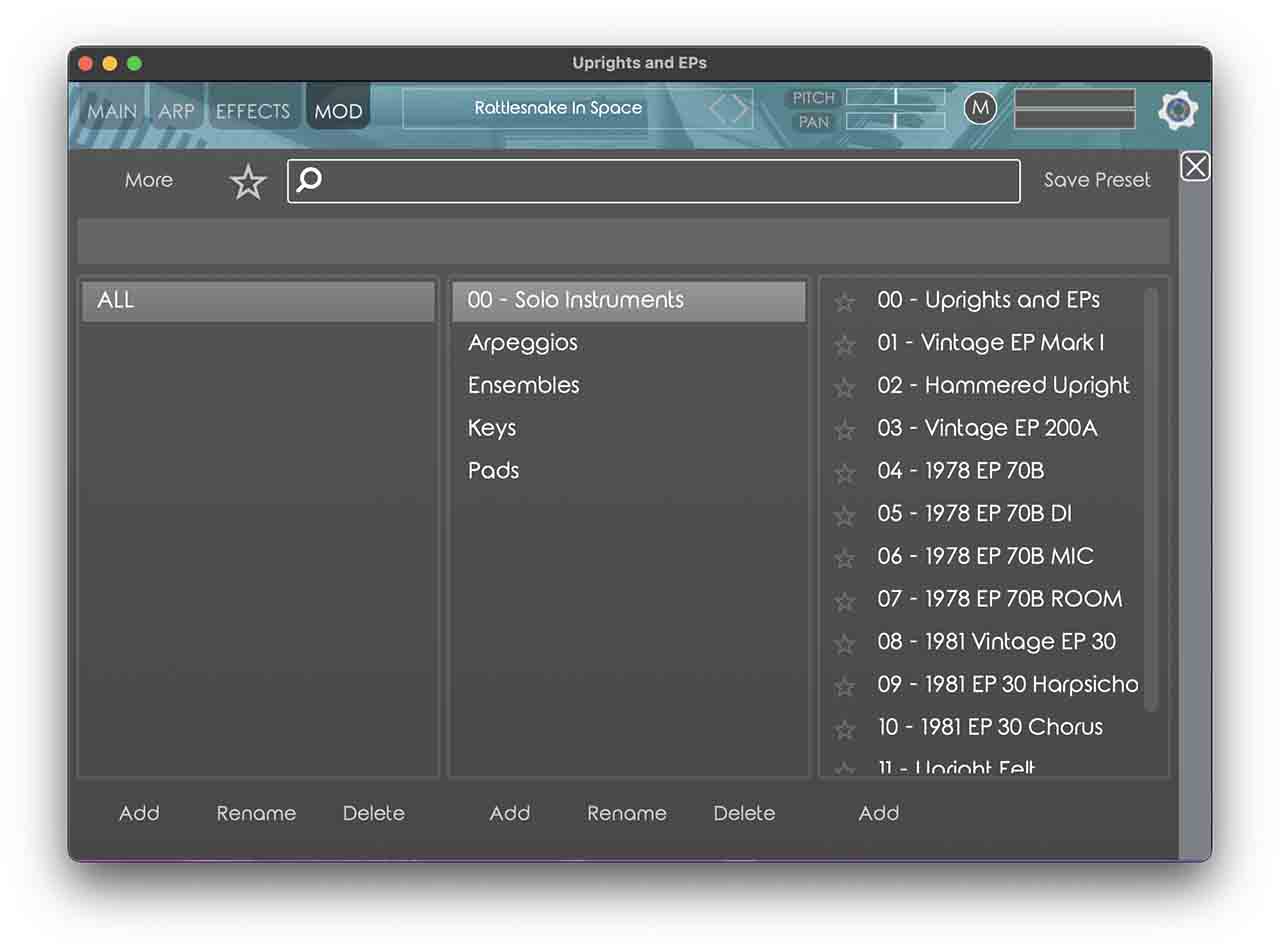This screenshot has height=952, width=1280.
Task: Adjust the PITCH slider
Action: [895, 97]
